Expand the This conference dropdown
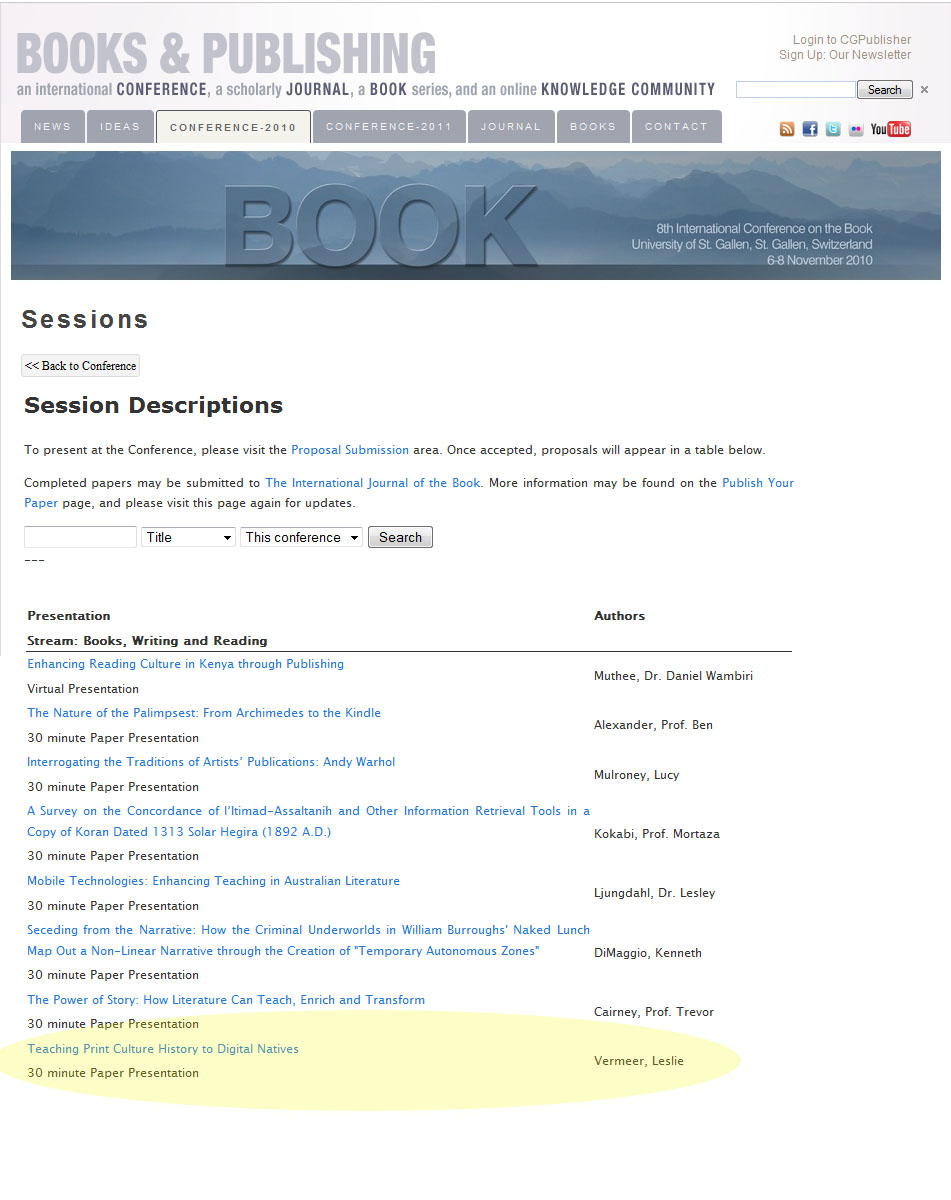951x1200 pixels. coord(301,537)
